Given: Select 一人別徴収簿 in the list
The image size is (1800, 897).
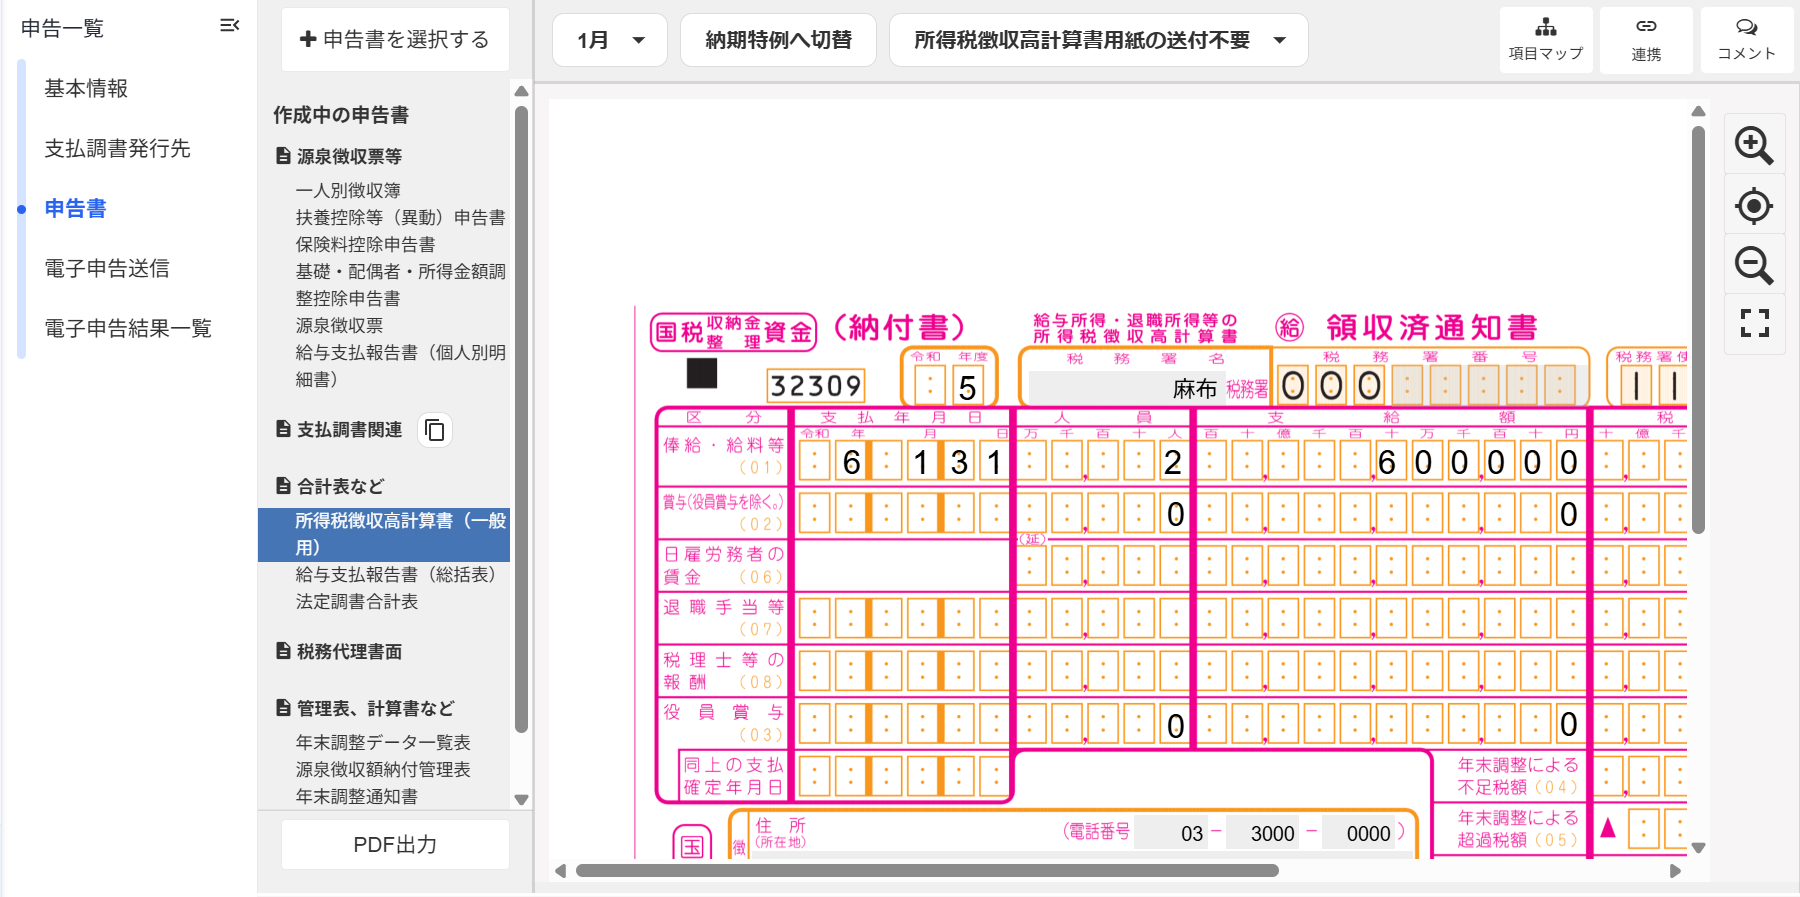Looking at the screenshot, I should click(x=348, y=190).
